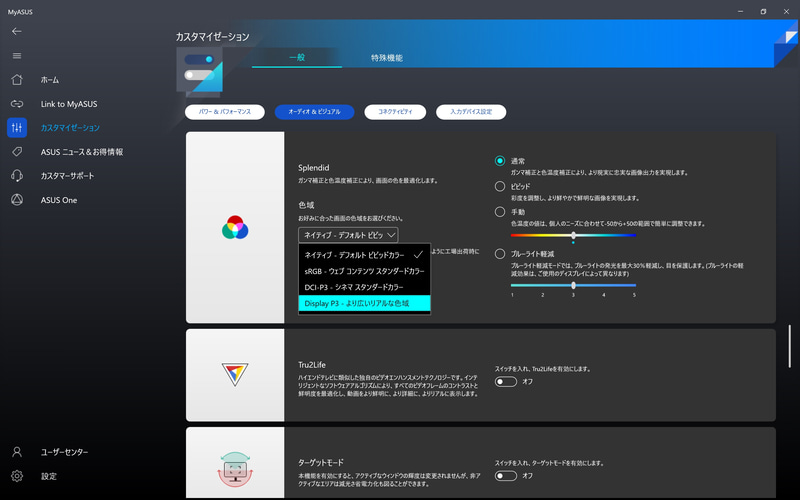Click the ASUS ニュース tag icon
The height and width of the screenshot is (500, 800).
pyautogui.click(x=17, y=152)
